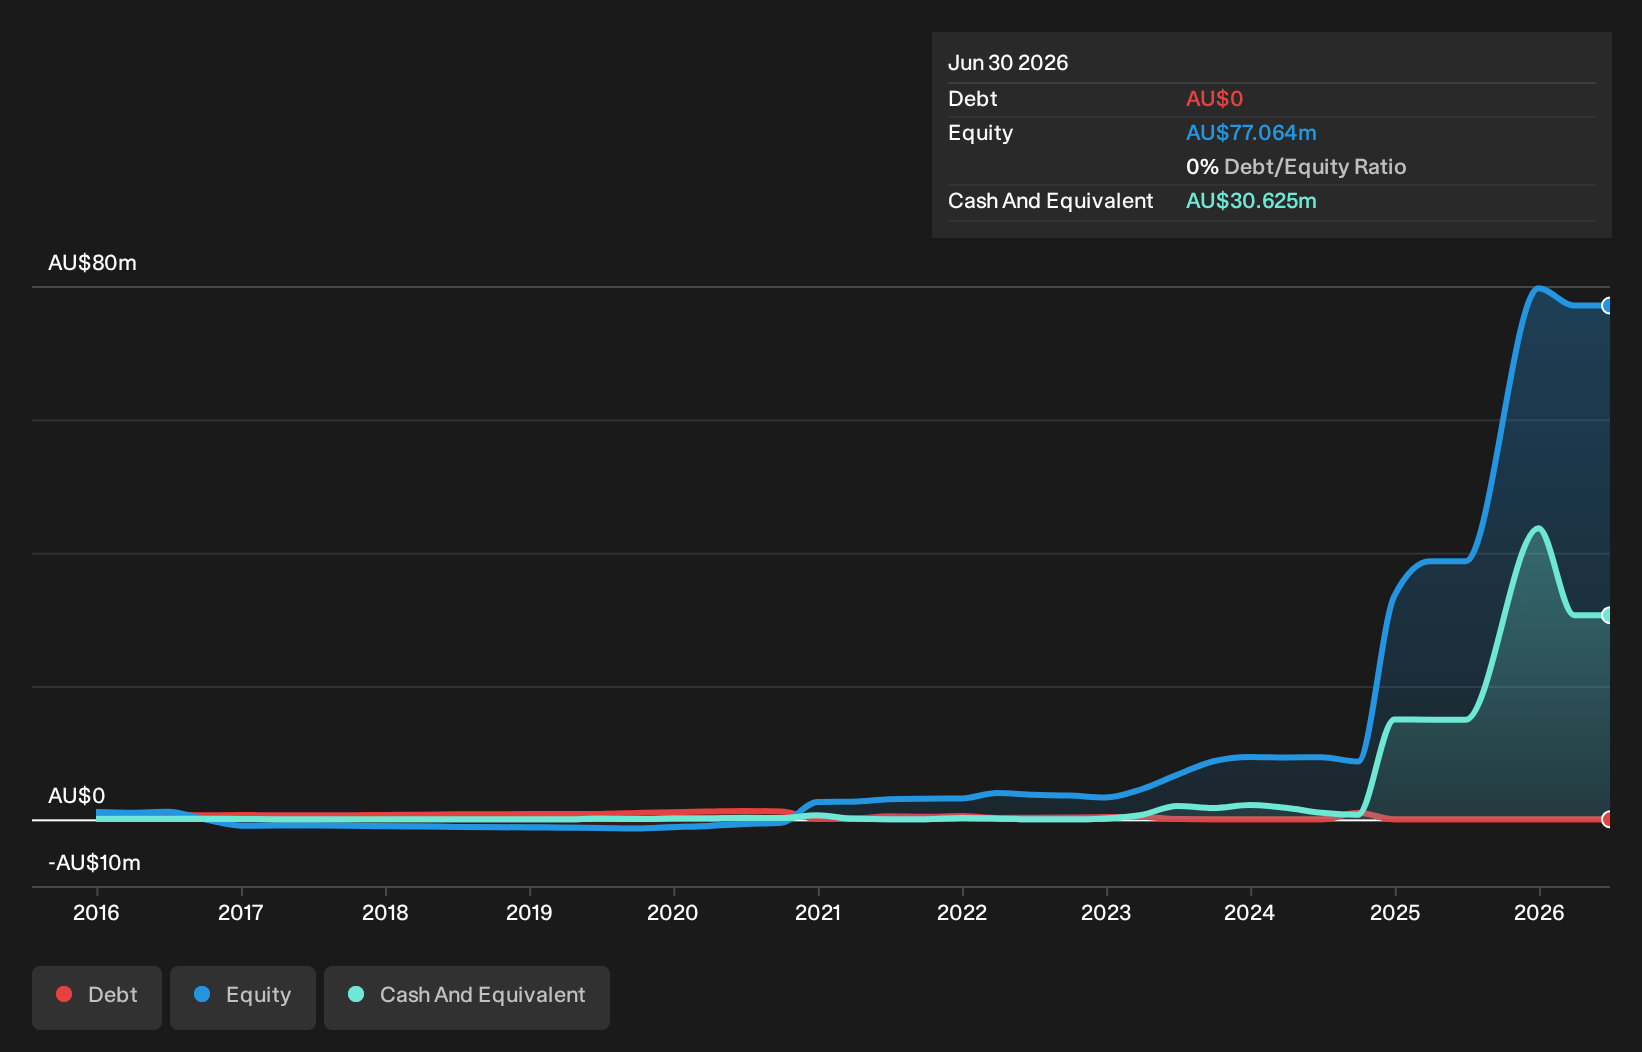This screenshot has height=1052, width=1642.
Task: Click the 2021 x-axis label
Action: click(x=818, y=912)
